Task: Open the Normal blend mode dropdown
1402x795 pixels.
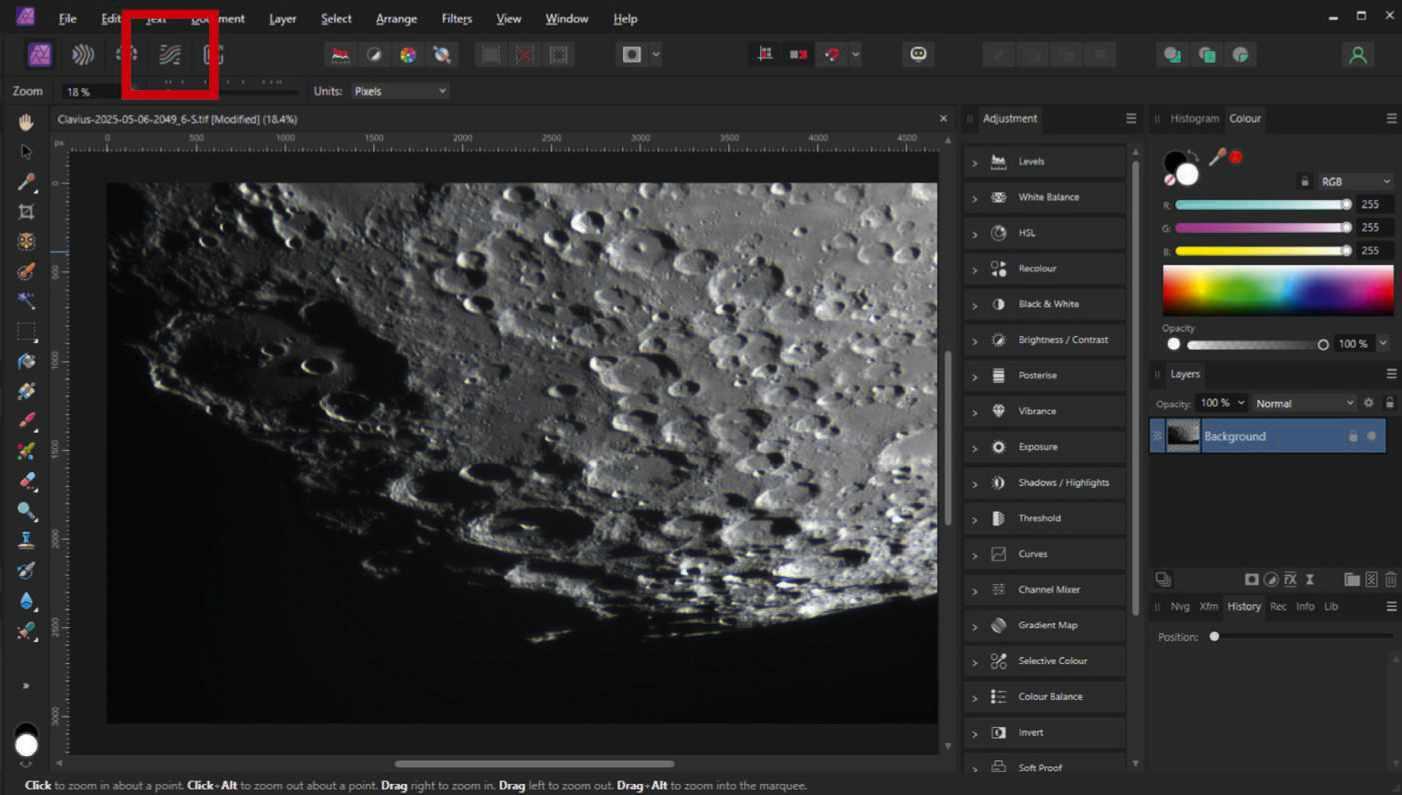Action: click(1304, 403)
